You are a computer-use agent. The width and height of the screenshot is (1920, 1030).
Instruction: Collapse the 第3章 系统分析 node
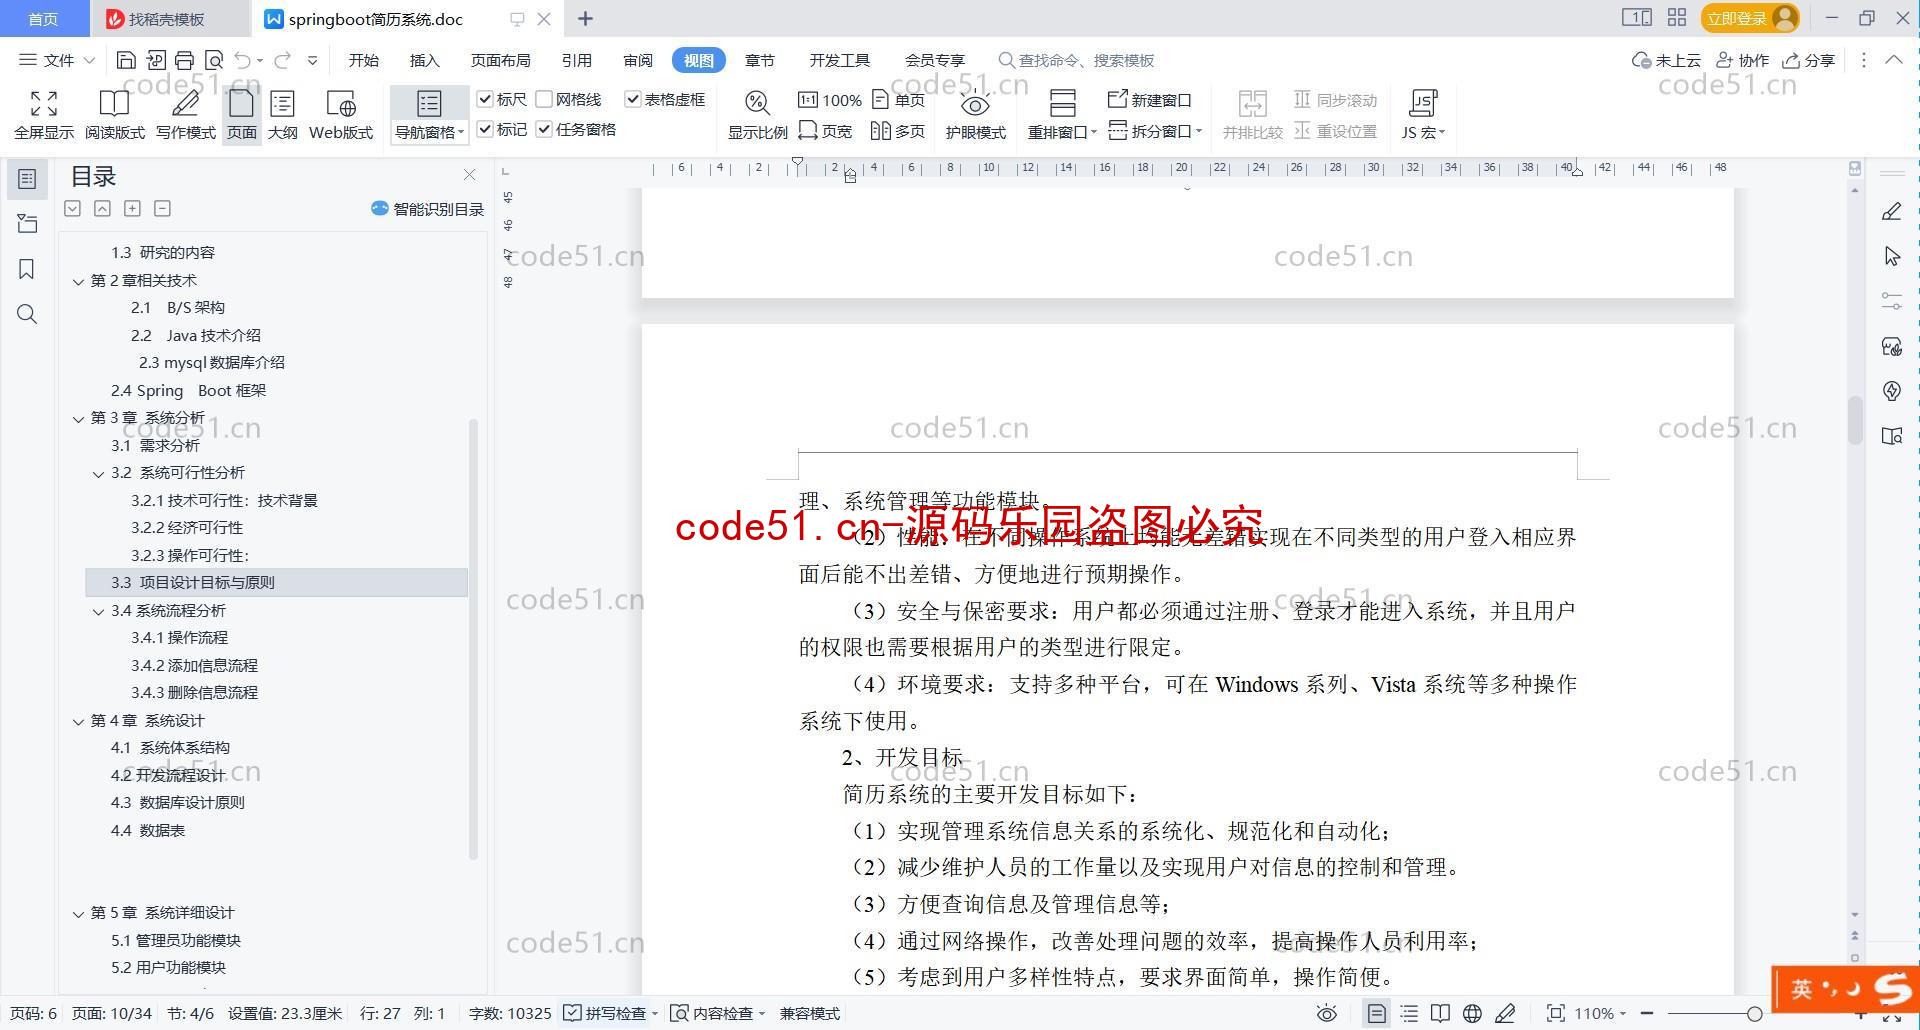(78, 418)
